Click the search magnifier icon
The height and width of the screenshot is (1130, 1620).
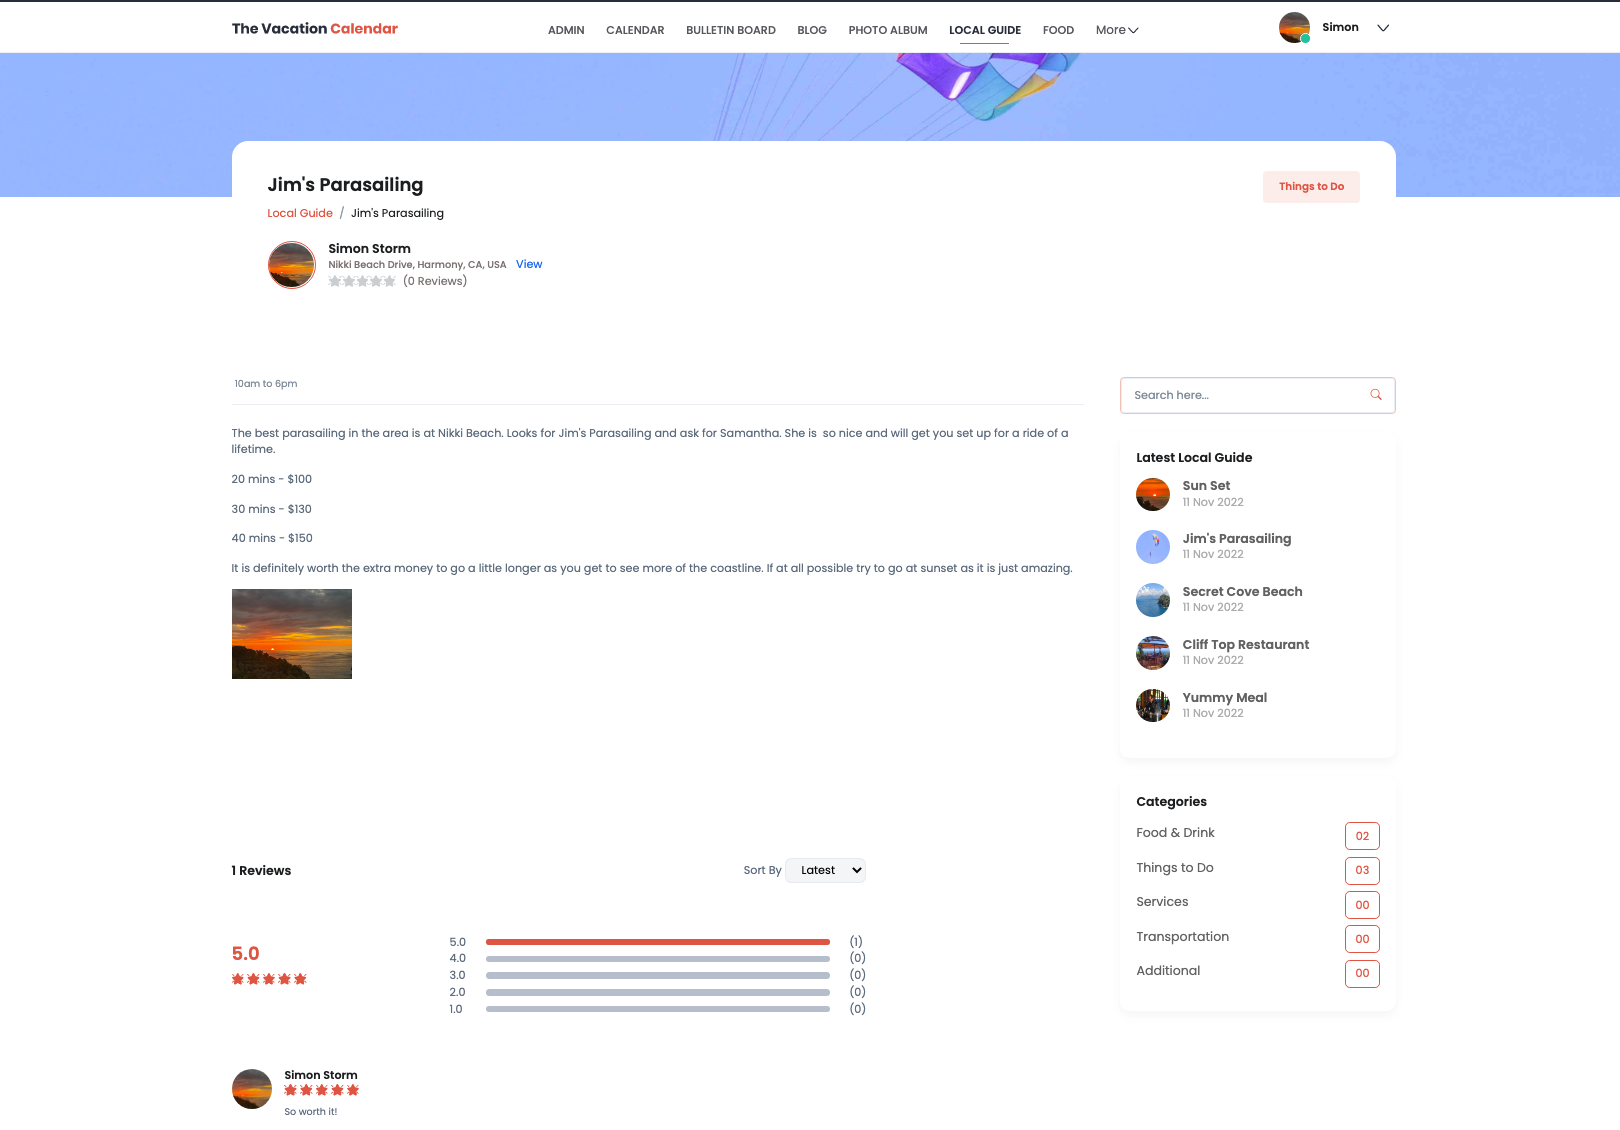pyautogui.click(x=1375, y=395)
